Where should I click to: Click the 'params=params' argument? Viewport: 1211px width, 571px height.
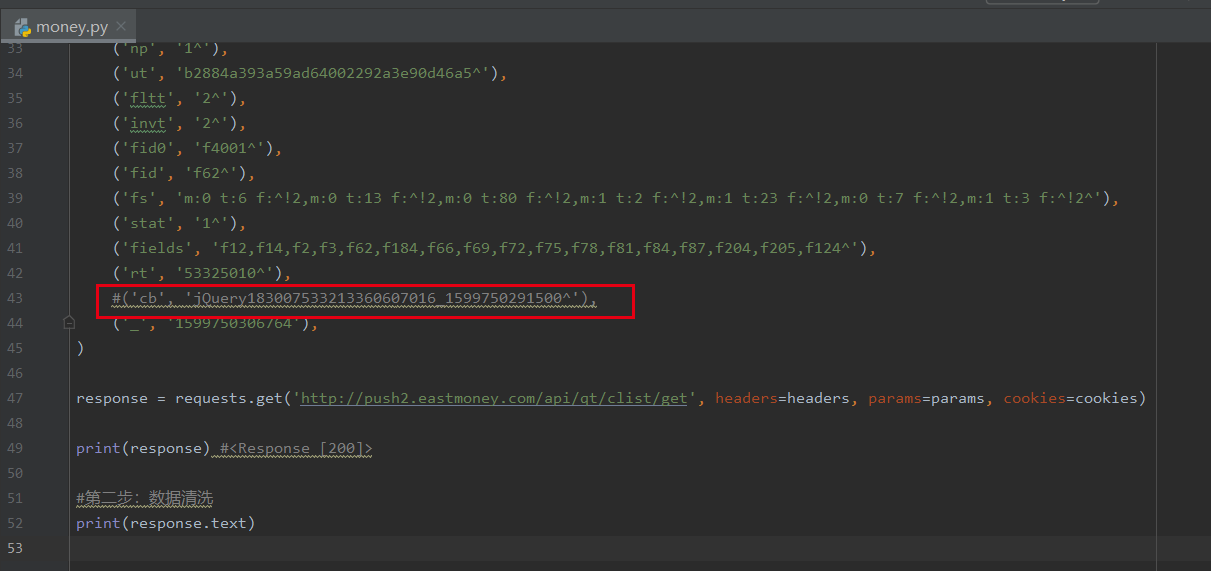click(927, 398)
